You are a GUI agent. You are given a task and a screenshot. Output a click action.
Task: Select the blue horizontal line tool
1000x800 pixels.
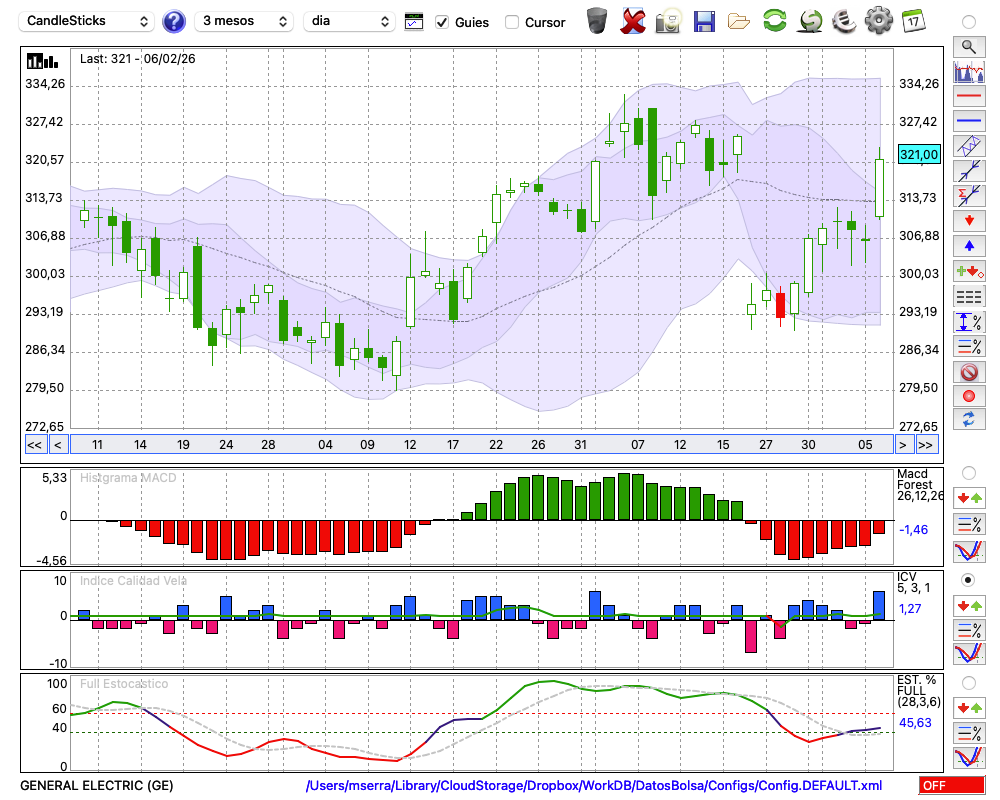pyautogui.click(x=968, y=121)
